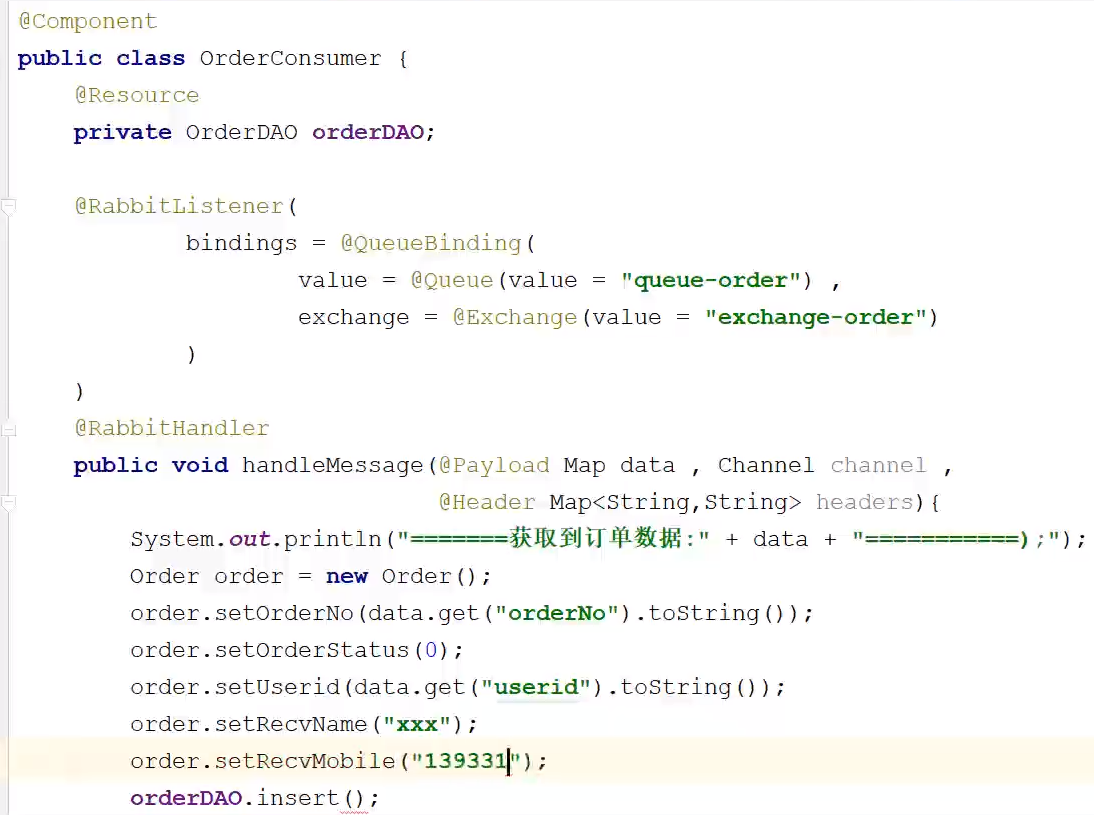Click the @Resource annotation
The image size is (1094, 815).
point(137,96)
